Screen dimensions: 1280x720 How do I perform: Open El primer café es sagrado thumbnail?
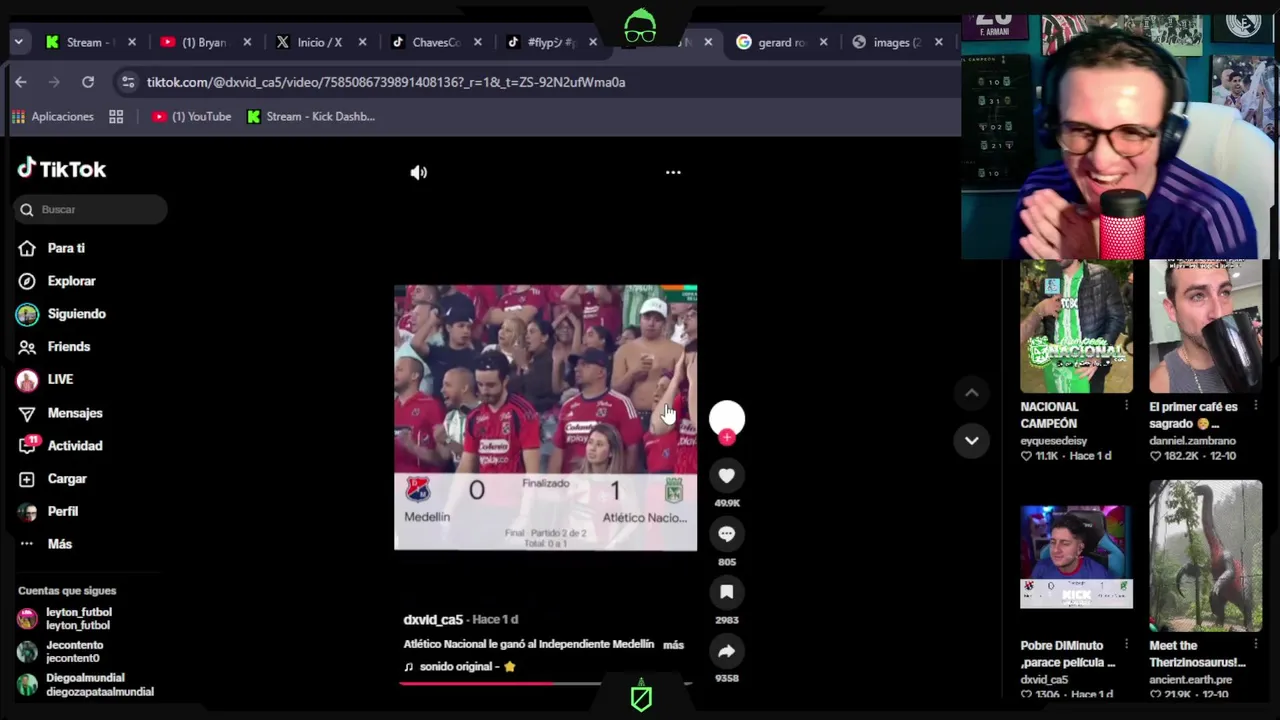tap(1205, 326)
